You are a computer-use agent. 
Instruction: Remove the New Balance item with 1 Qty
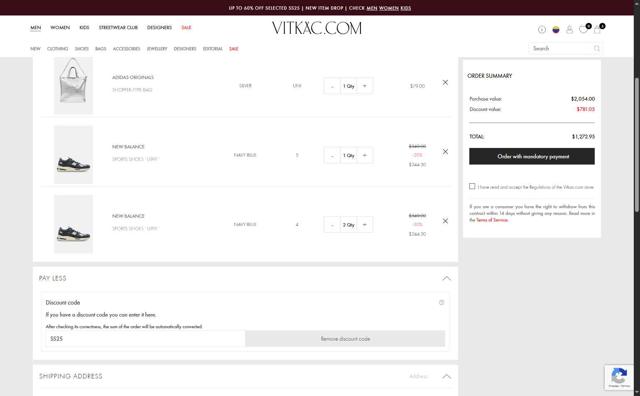tap(445, 151)
